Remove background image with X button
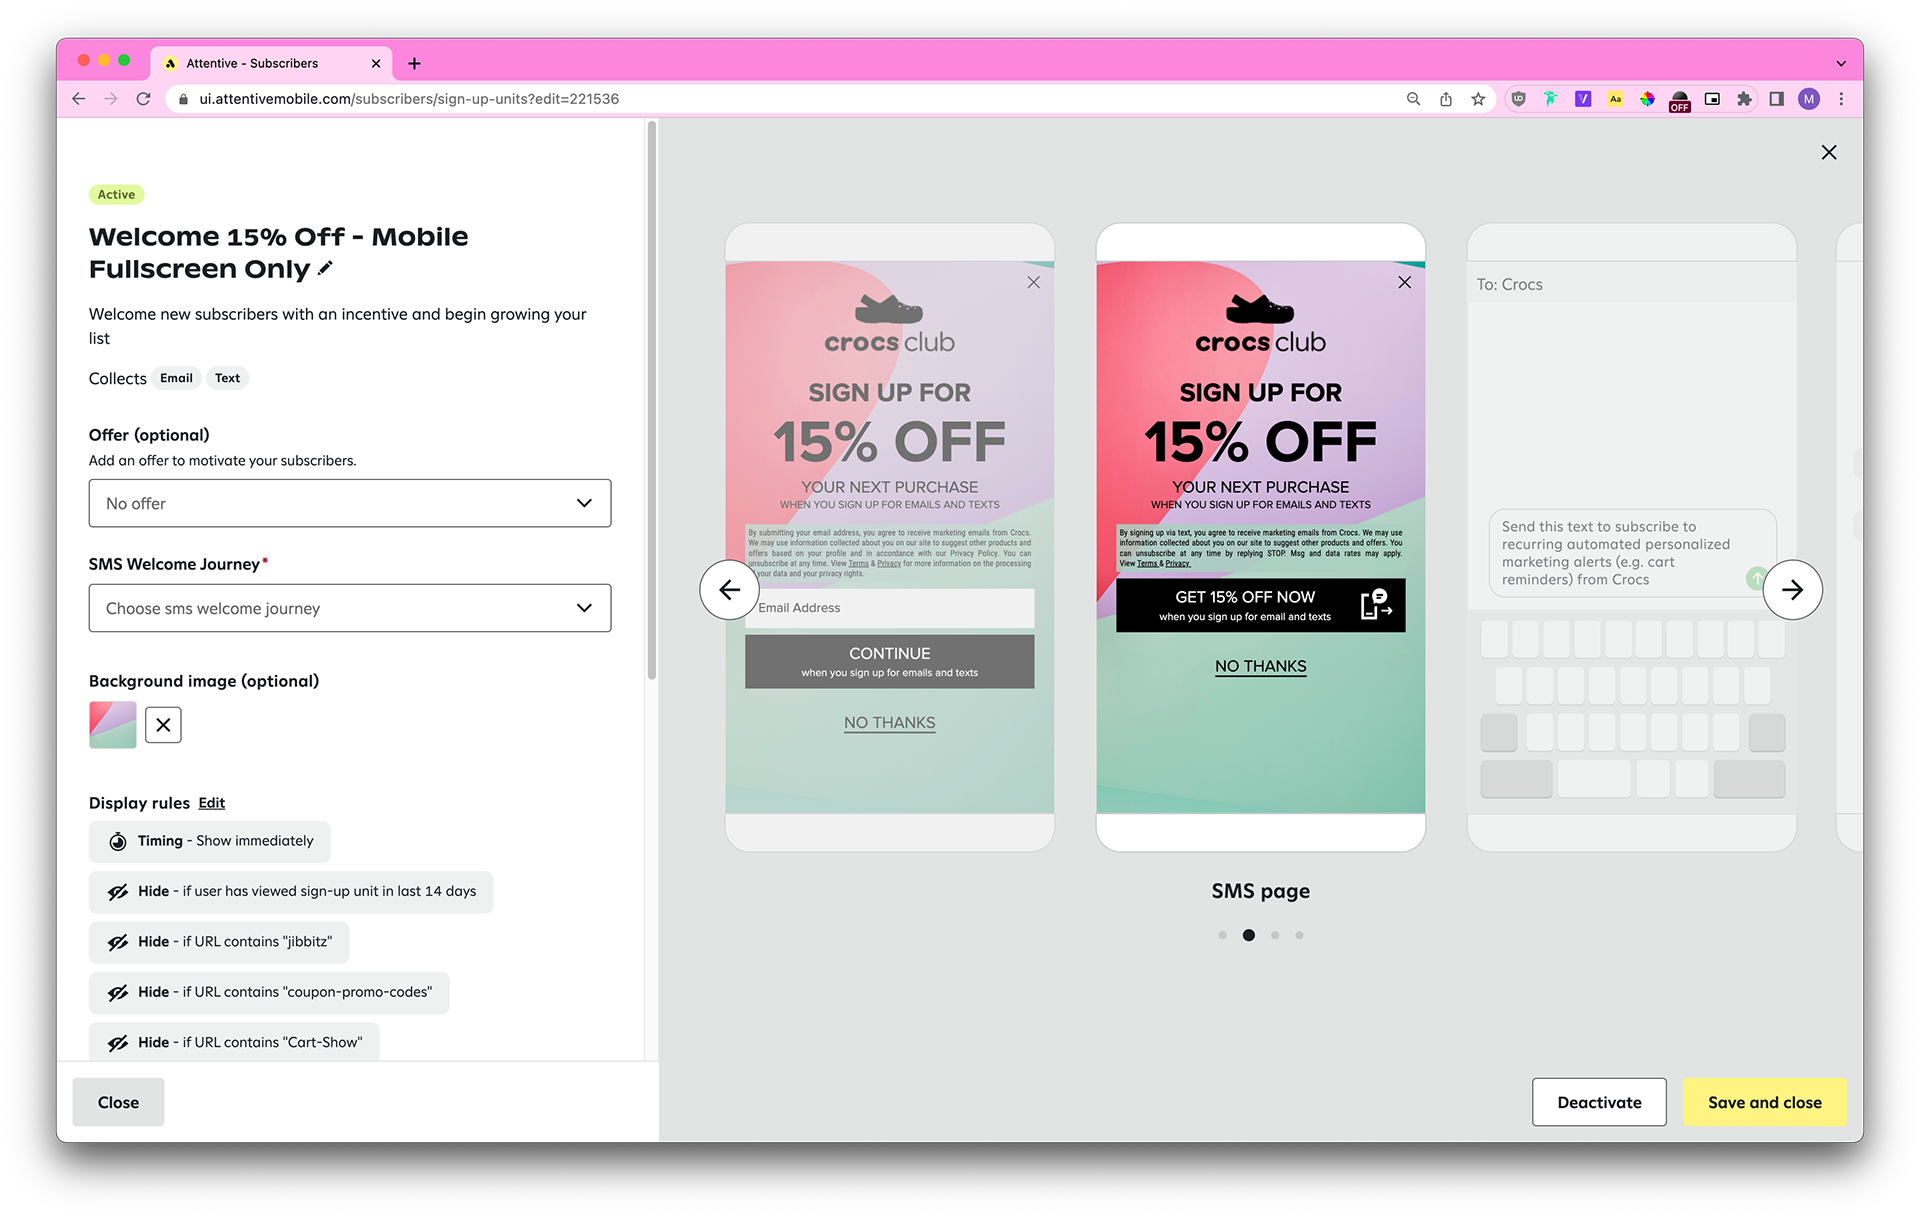The image size is (1920, 1217). 163,725
